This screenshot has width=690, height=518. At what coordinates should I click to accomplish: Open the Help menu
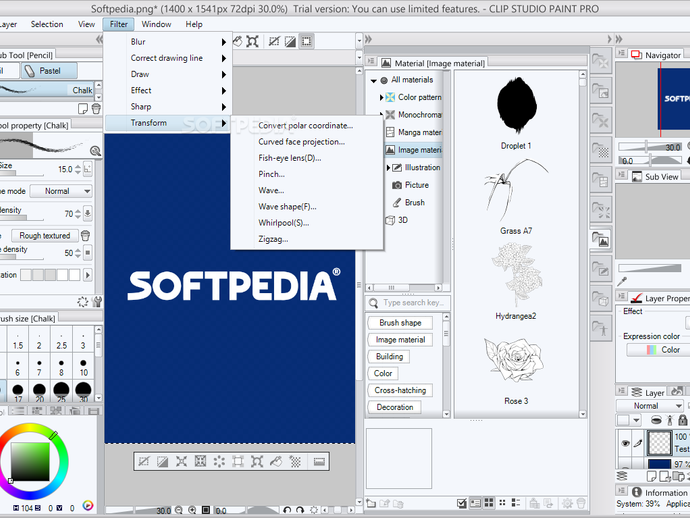(194, 24)
